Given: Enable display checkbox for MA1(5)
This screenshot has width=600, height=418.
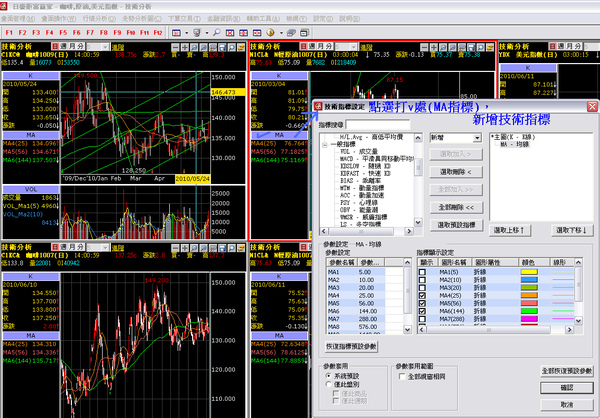Looking at the screenshot, I should click(x=423, y=273).
